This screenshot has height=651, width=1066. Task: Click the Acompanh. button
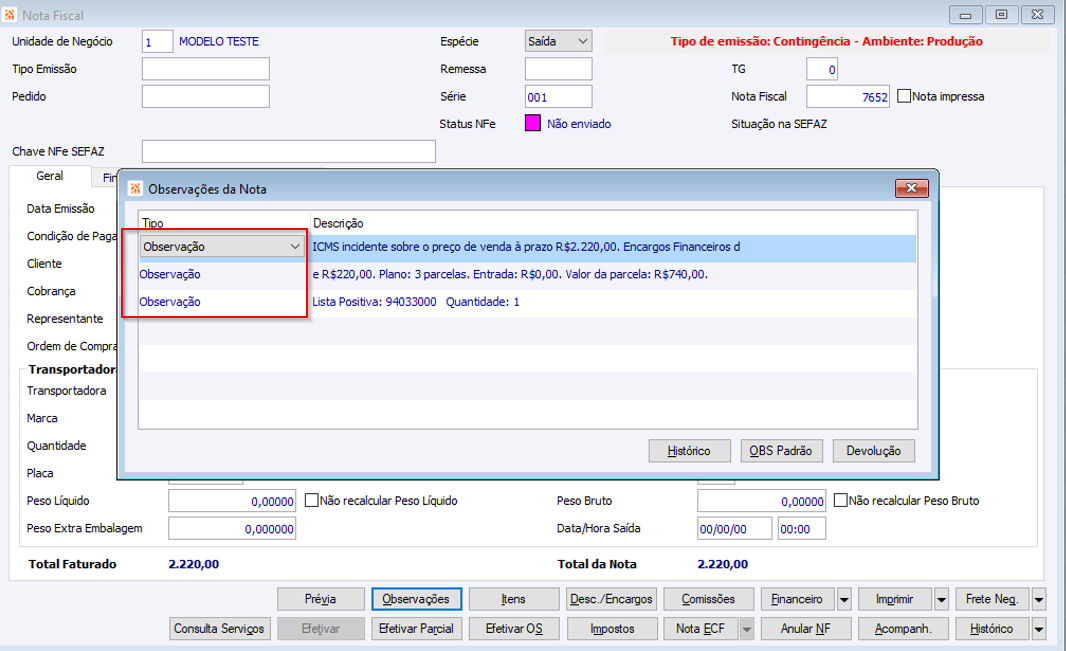pos(903,629)
